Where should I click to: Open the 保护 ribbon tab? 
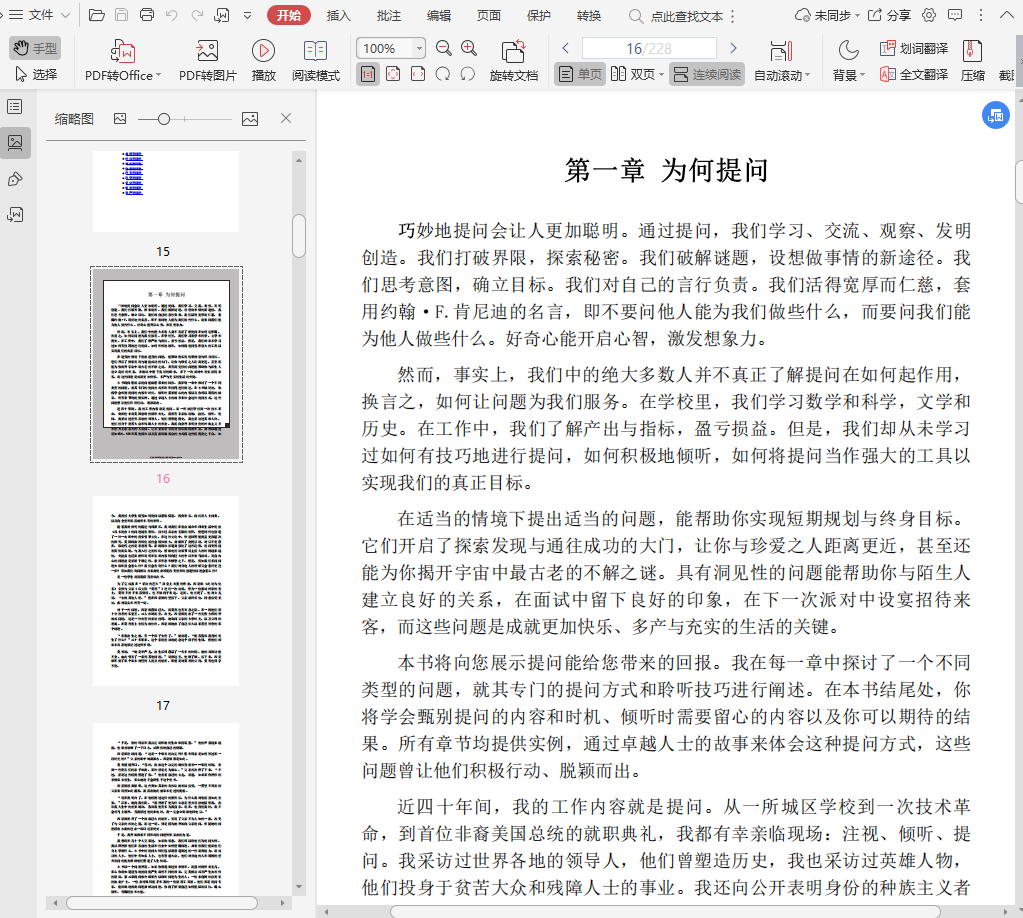[538, 15]
